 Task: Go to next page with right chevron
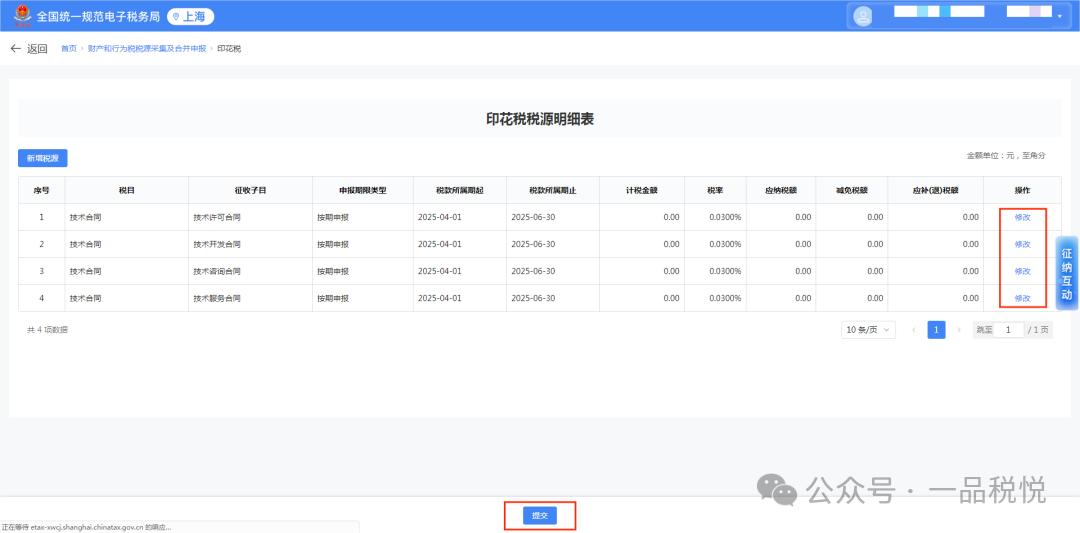(959, 330)
